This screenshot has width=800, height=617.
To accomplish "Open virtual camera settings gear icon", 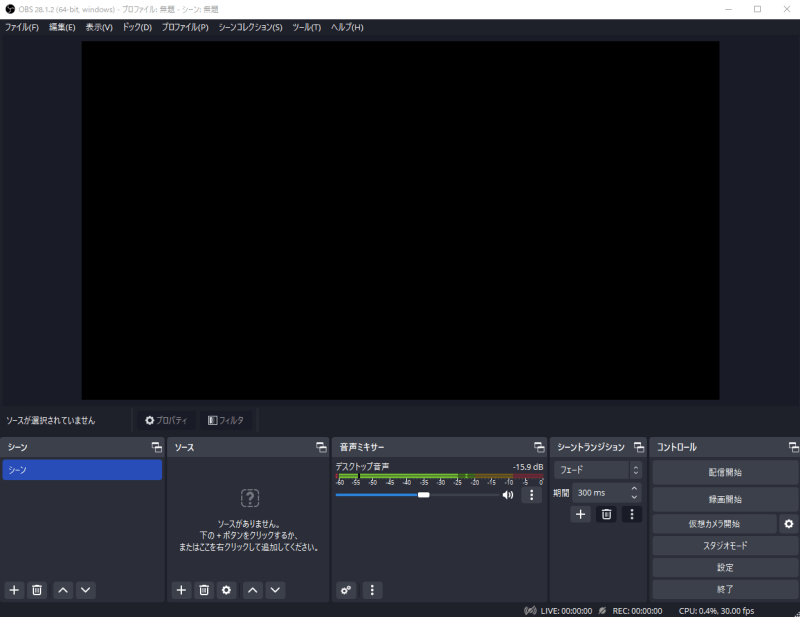I will tap(789, 524).
